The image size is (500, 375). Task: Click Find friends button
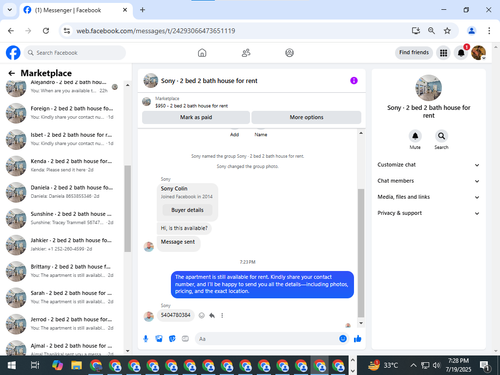coord(414,52)
